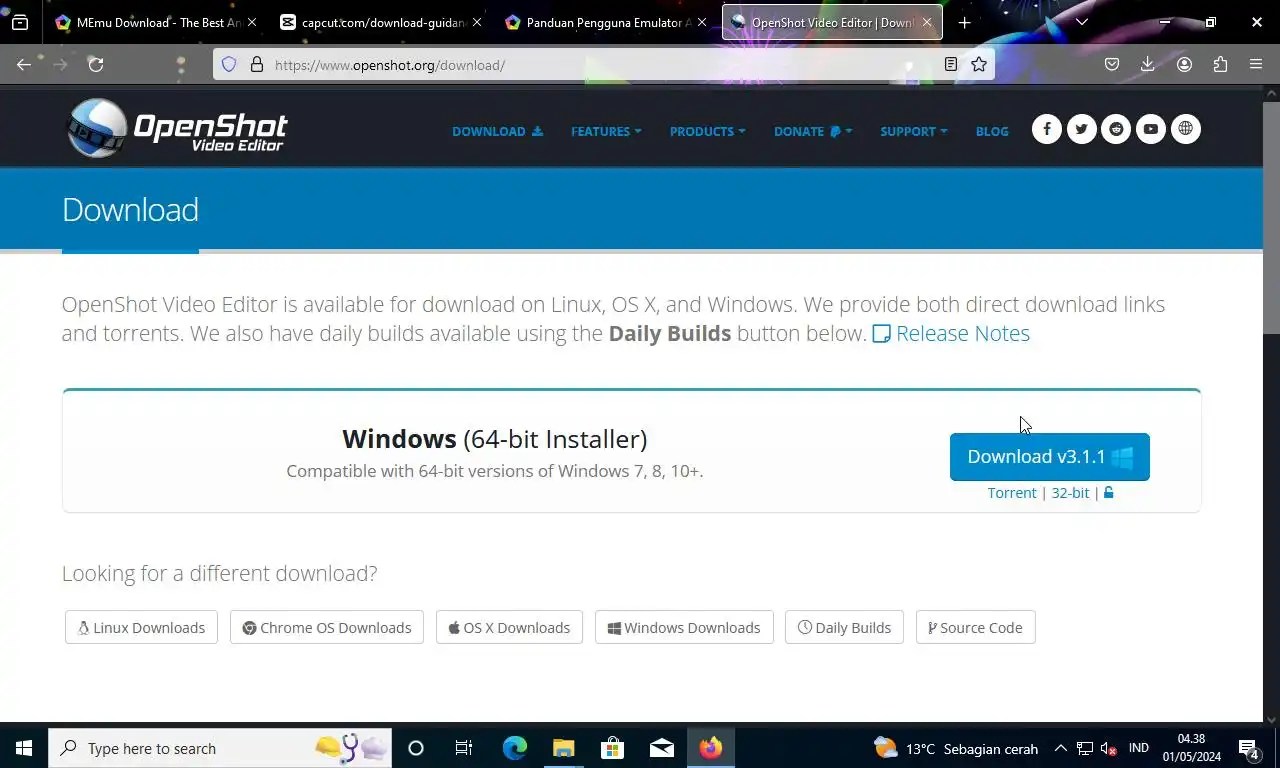This screenshot has width=1280, height=768.
Task: Open the list all tabs dropdown arrow
Action: [x=1081, y=22]
